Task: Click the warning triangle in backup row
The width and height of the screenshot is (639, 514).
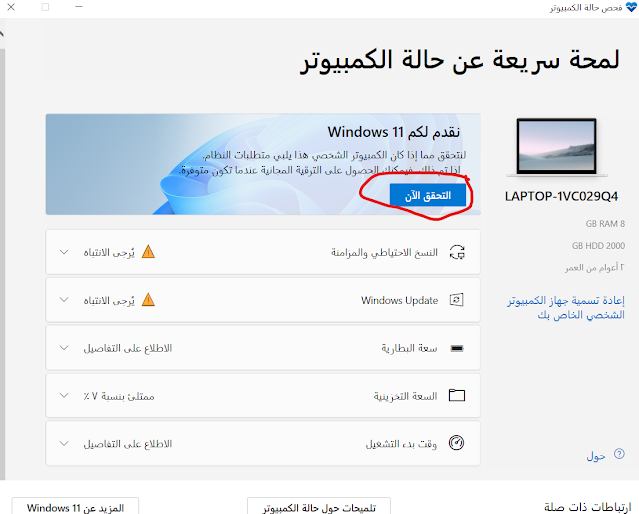Action: (x=148, y=252)
